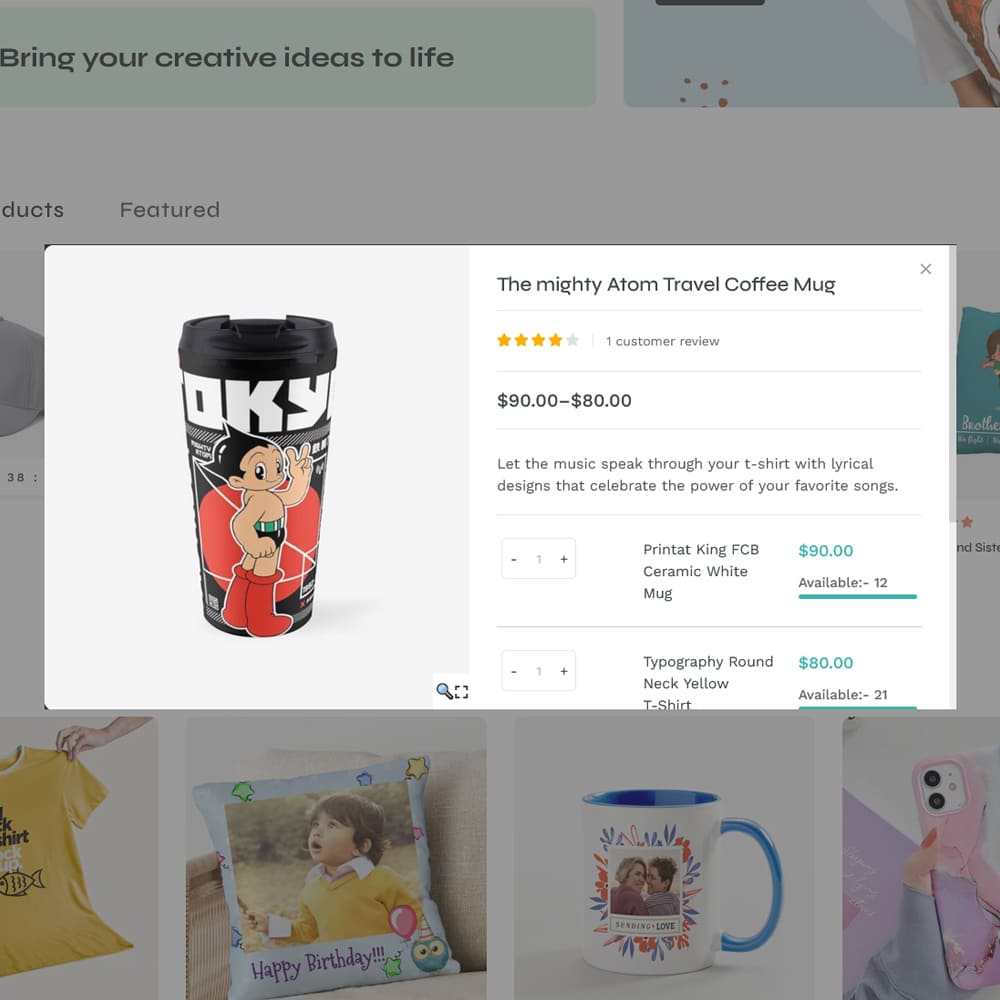Decrease Ceramic White Mug quantity with minus
The width and height of the screenshot is (1000, 1000).
513,559
